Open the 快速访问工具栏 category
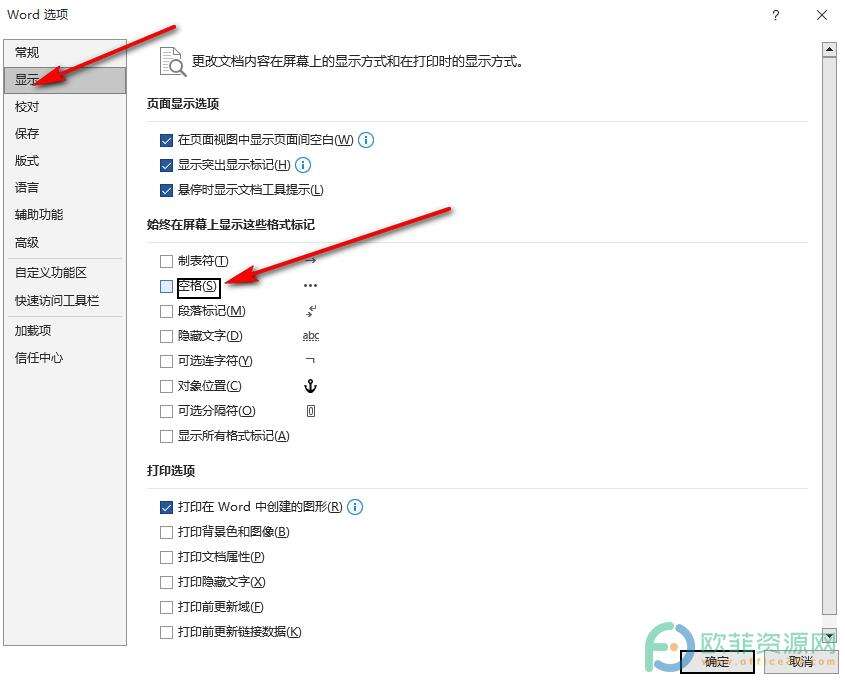The height and width of the screenshot is (681, 845). 65,301
